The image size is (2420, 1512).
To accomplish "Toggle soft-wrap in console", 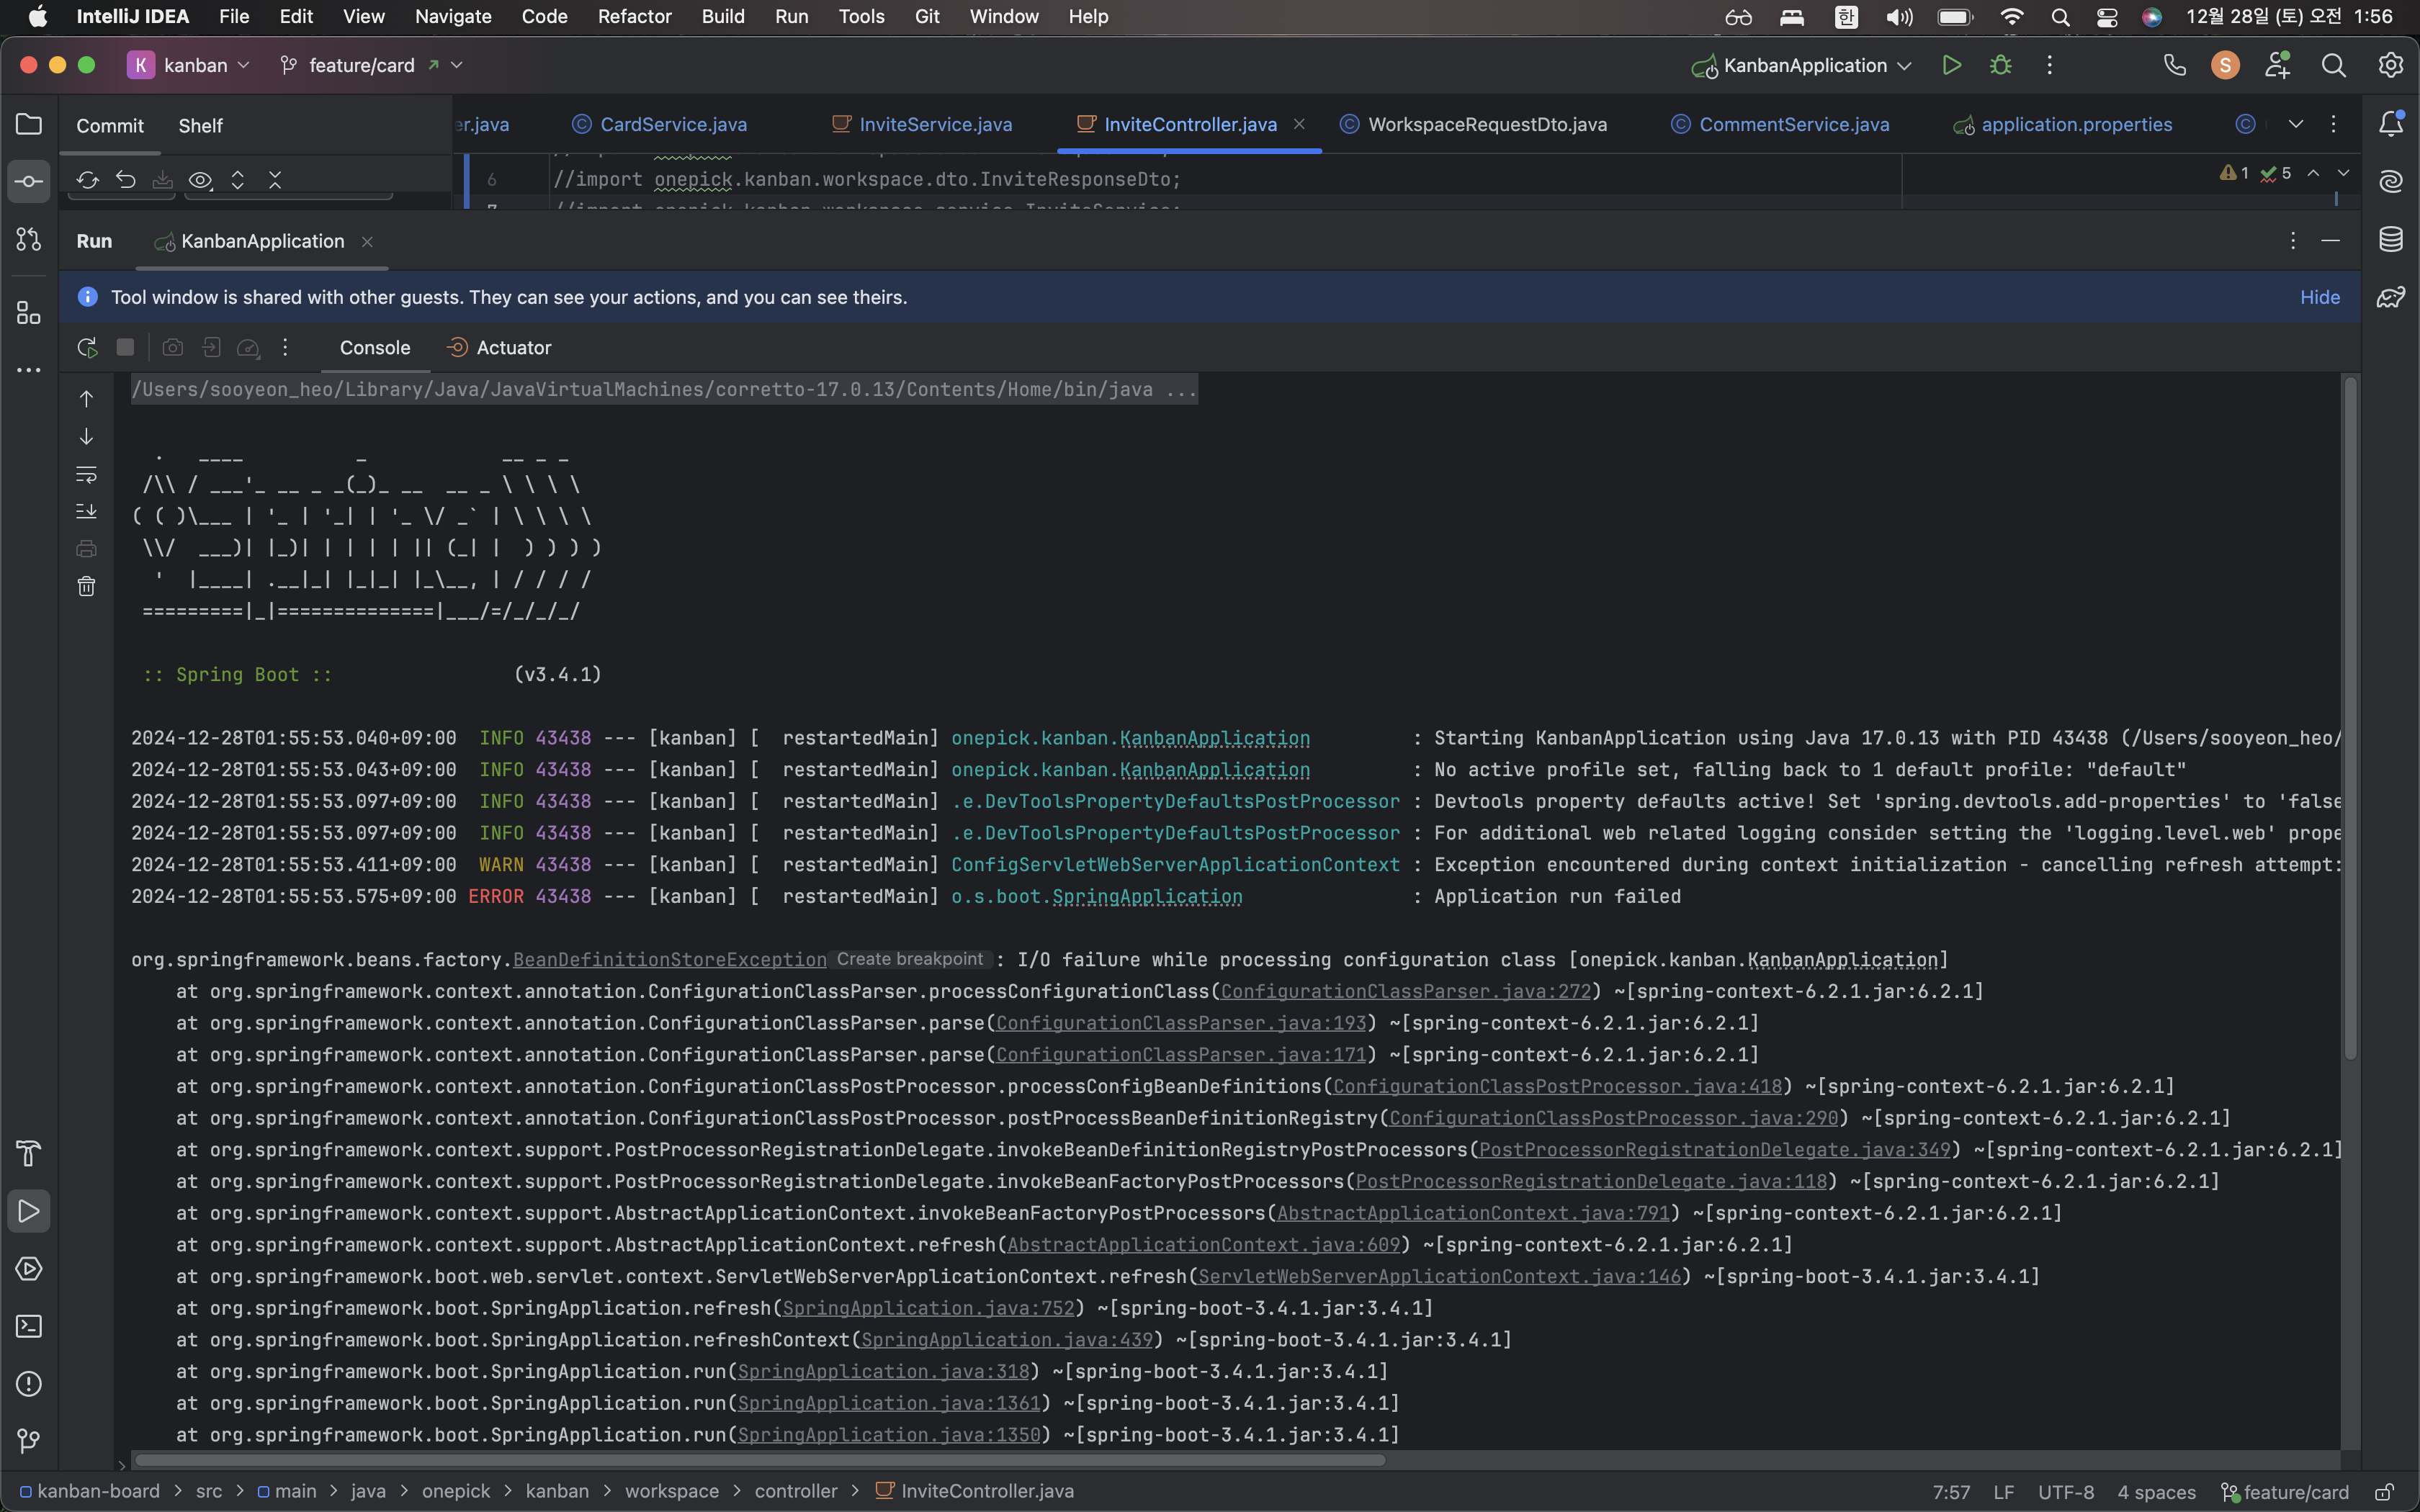I will (87, 474).
